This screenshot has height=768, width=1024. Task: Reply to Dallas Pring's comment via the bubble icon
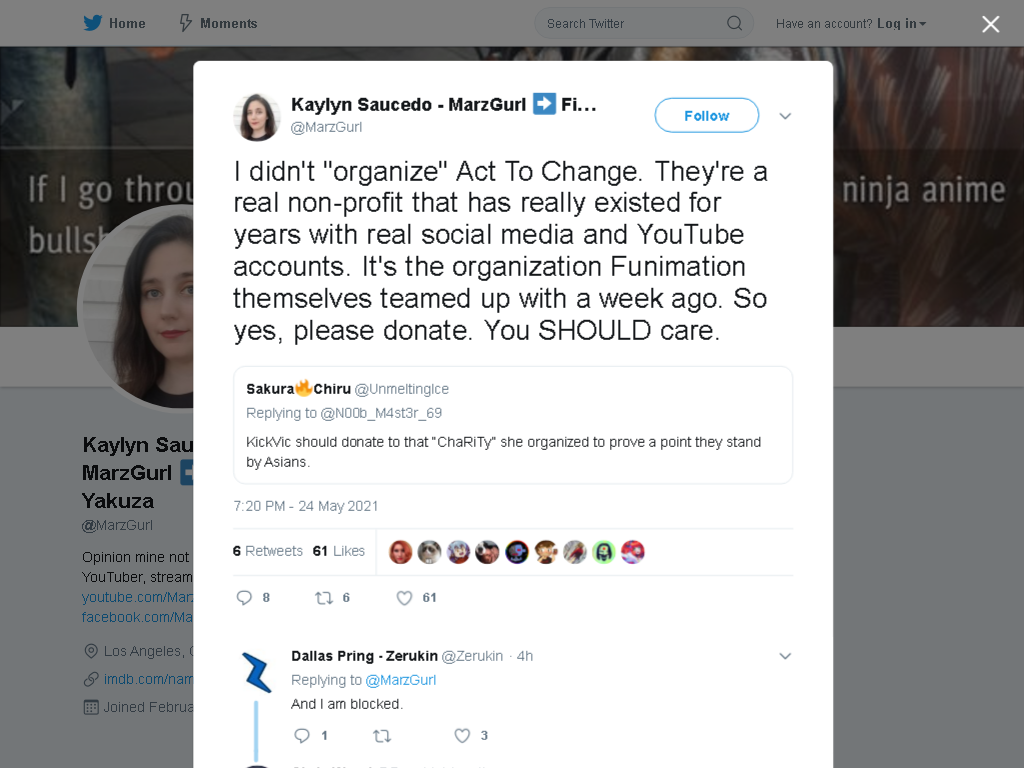click(x=302, y=736)
